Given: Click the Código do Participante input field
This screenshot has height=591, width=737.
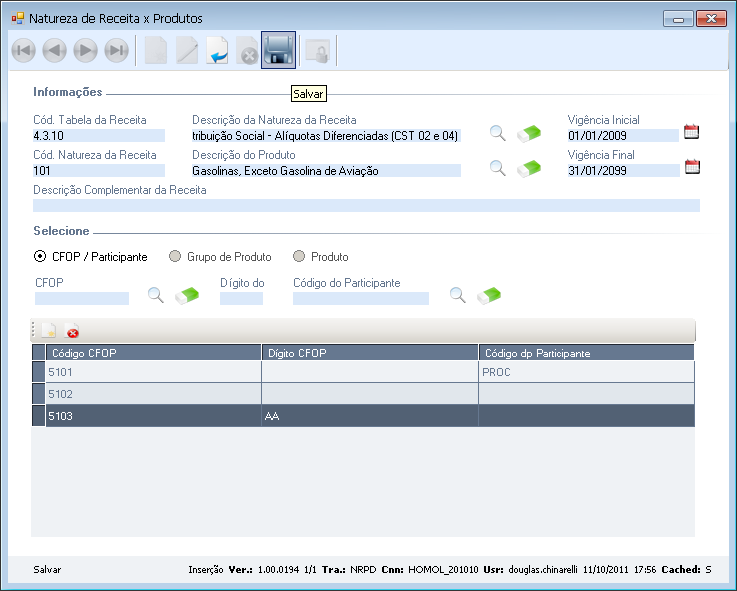Looking at the screenshot, I should [x=360, y=298].
